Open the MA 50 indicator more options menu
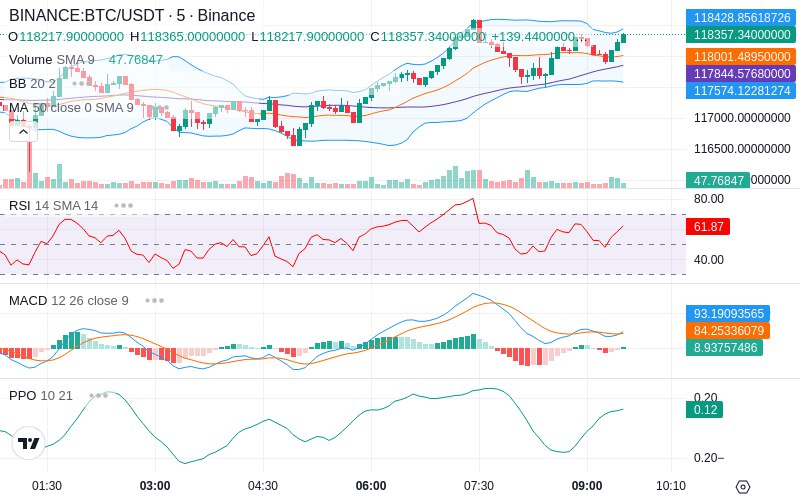Viewport: 800px width, 500px height. (x=160, y=108)
